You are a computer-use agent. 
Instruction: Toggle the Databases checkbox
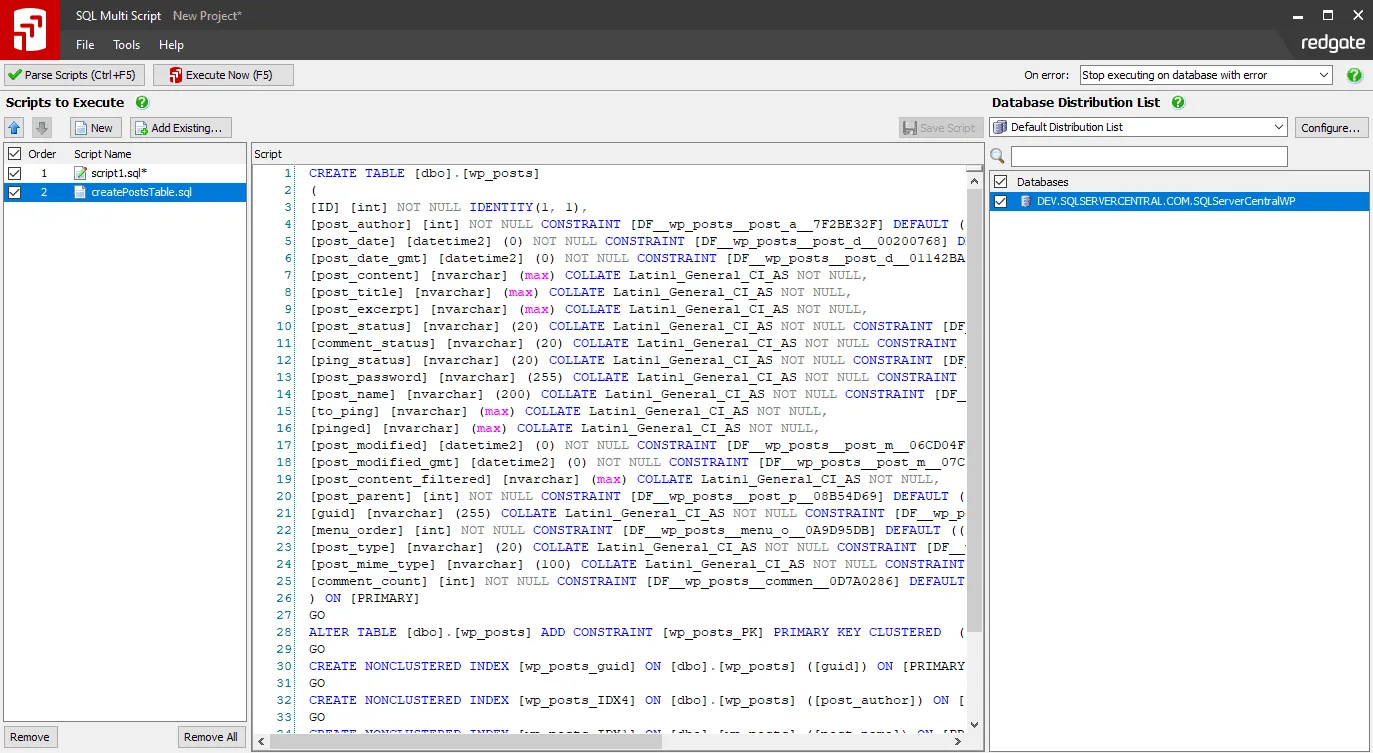coord(999,182)
